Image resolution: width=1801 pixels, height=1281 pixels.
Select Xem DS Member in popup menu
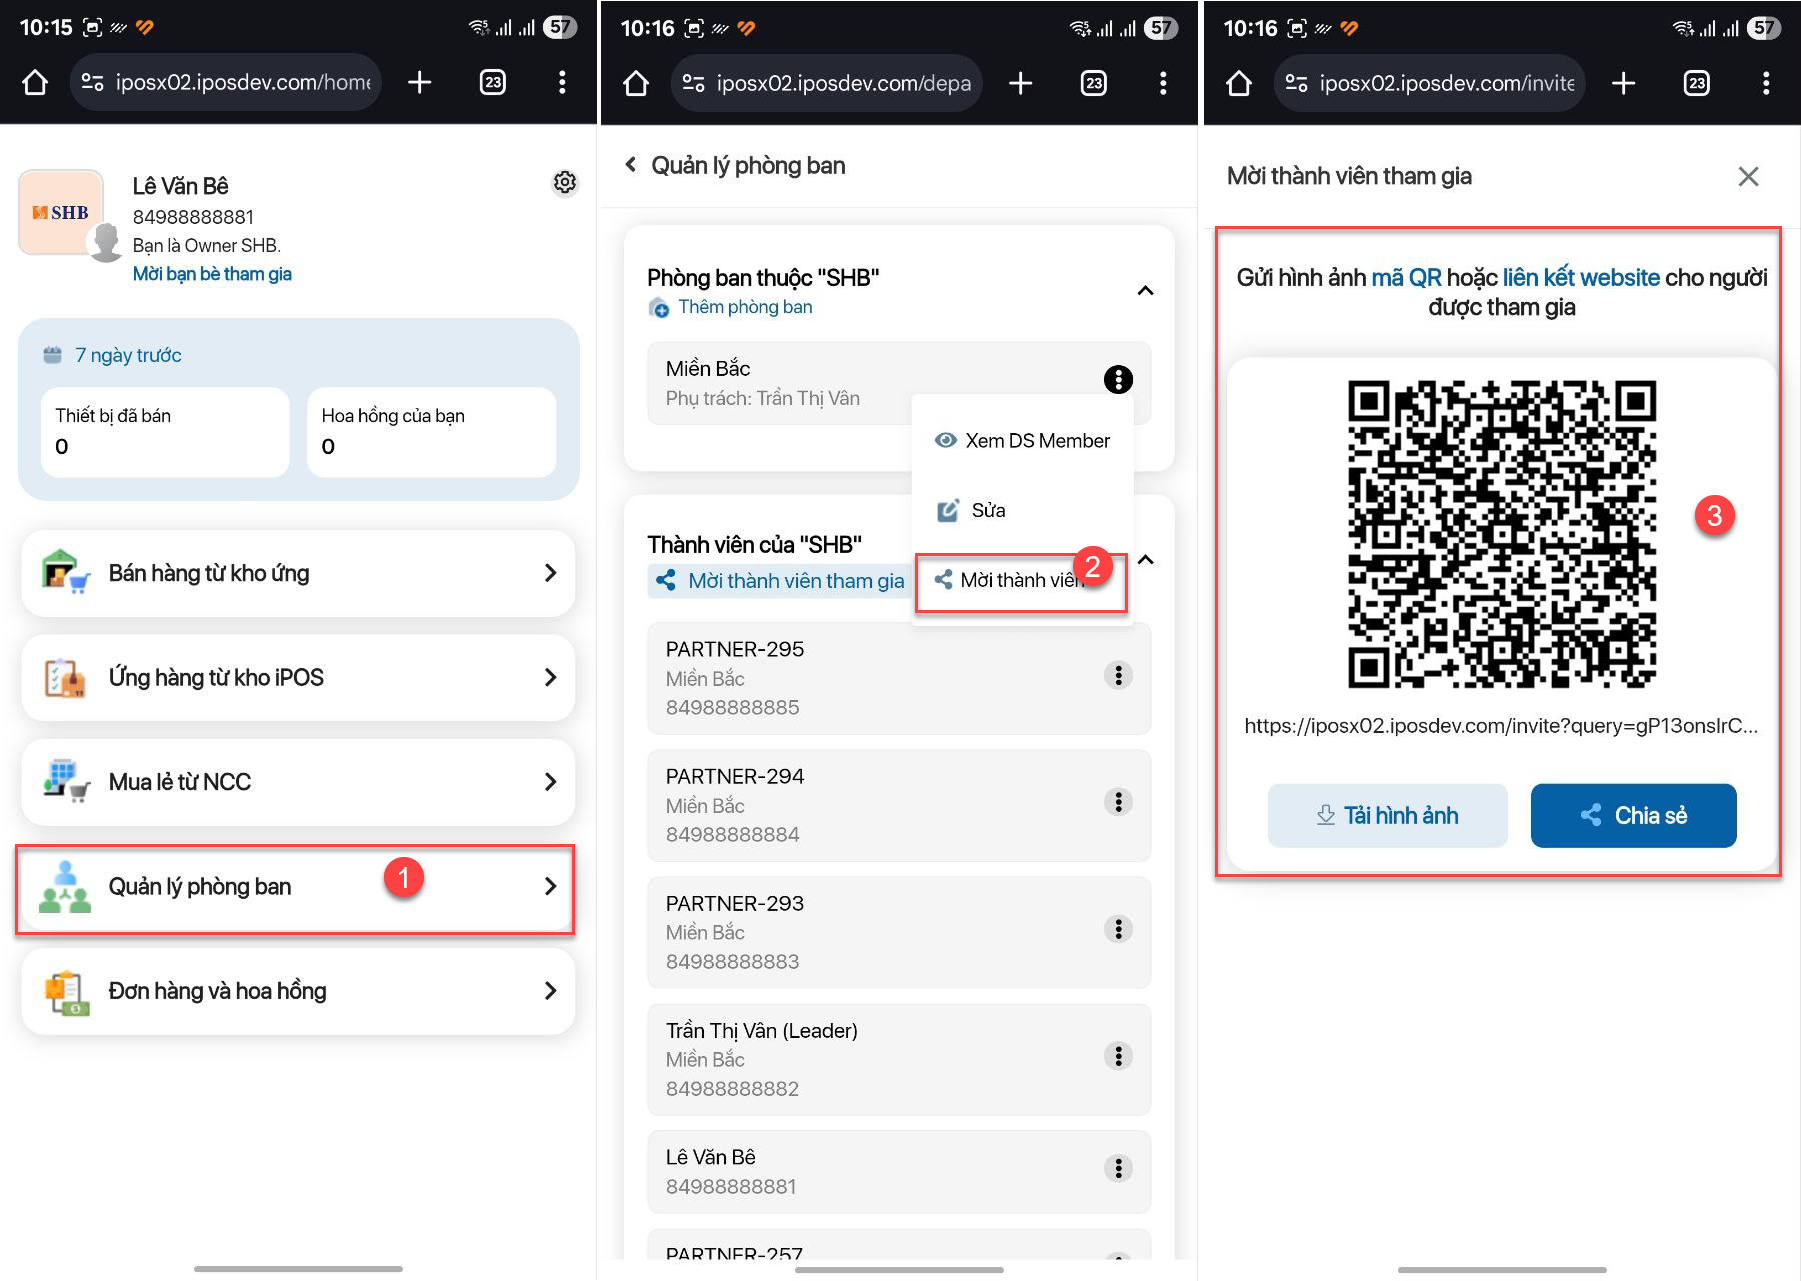(1022, 441)
